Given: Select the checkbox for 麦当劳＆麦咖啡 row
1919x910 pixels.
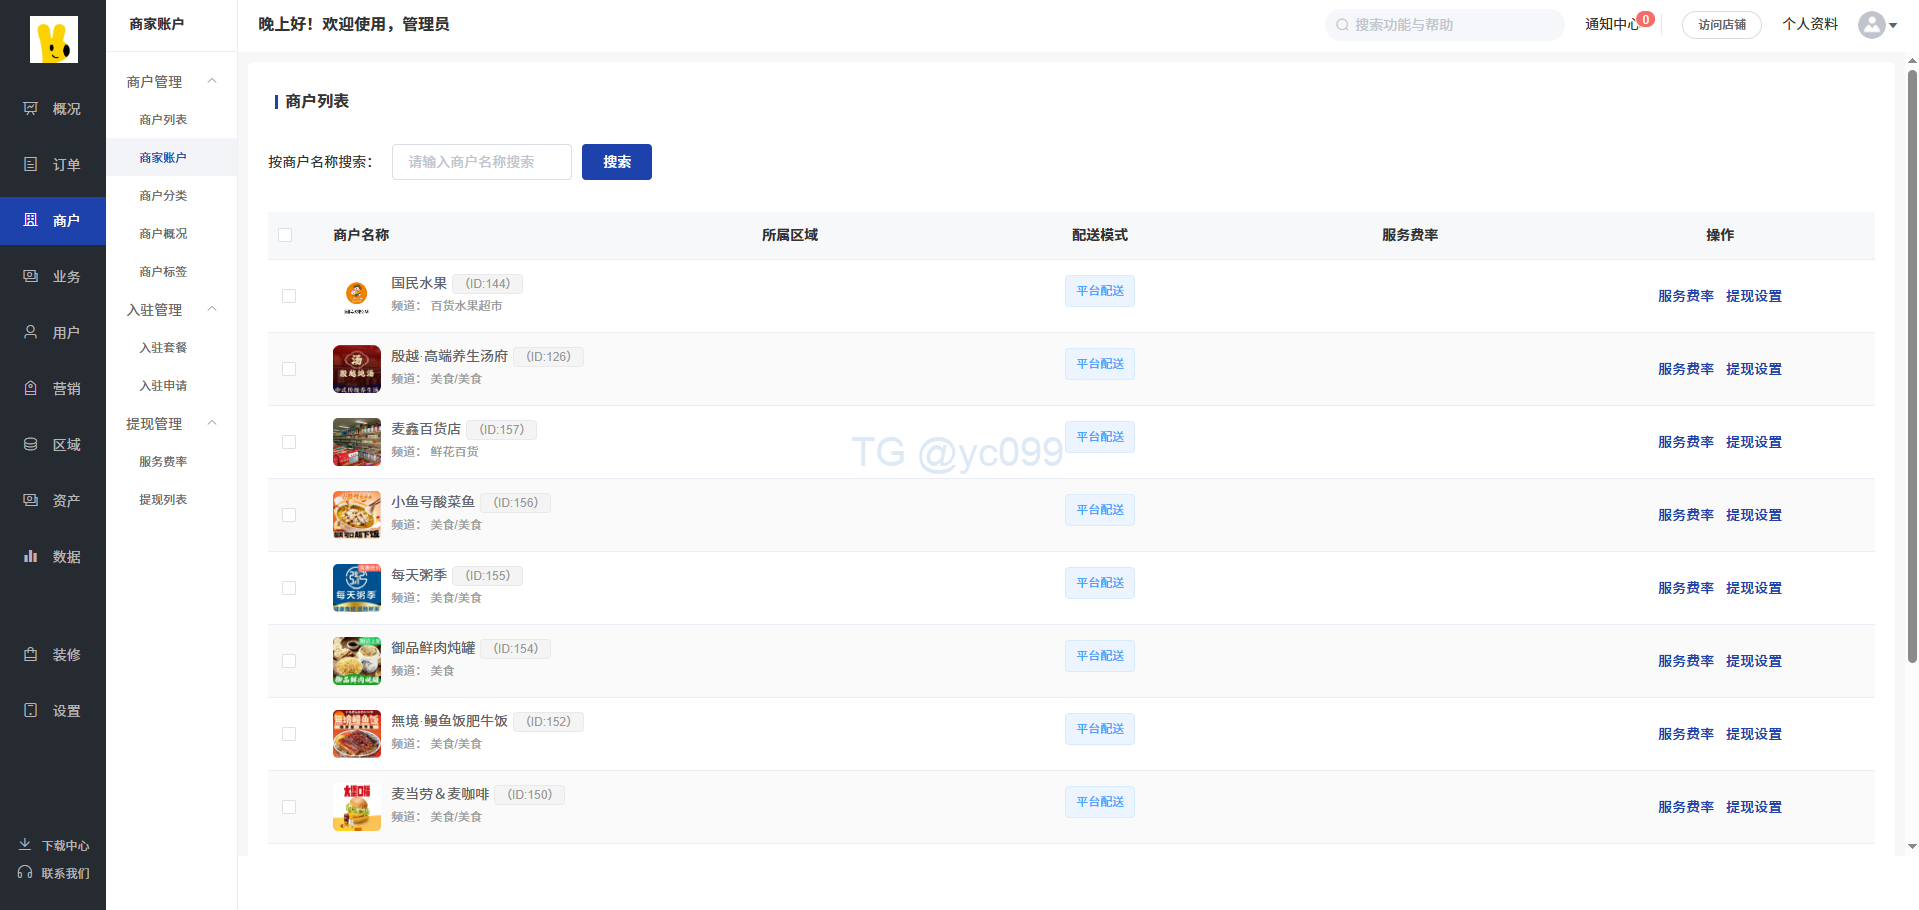Looking at the screenshot, I should click(x=289, y=807).
